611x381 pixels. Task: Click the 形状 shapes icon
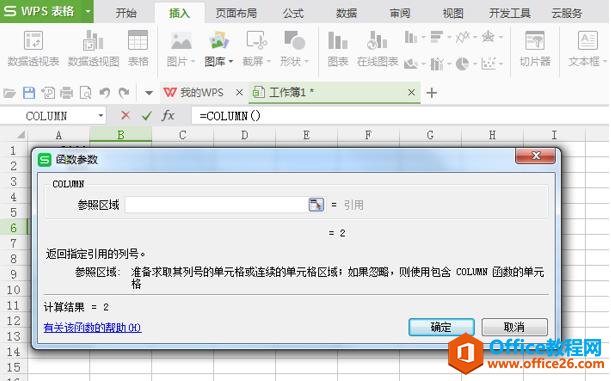point(294,41)
